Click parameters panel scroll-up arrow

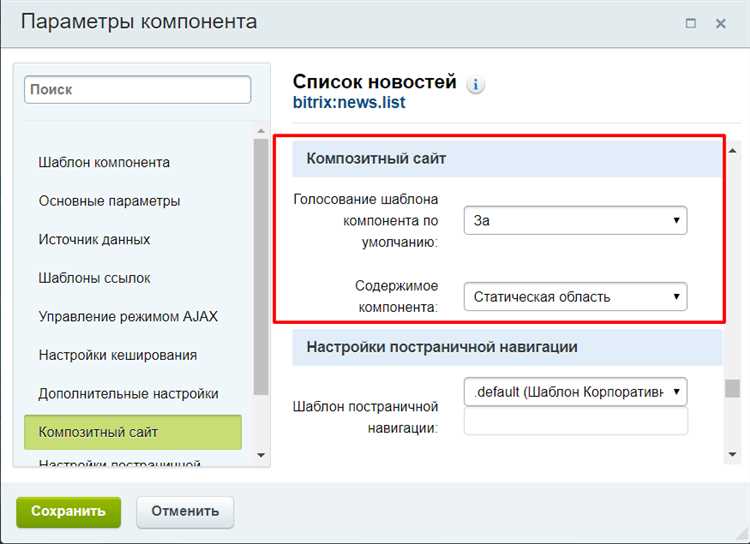click(732, 151)
